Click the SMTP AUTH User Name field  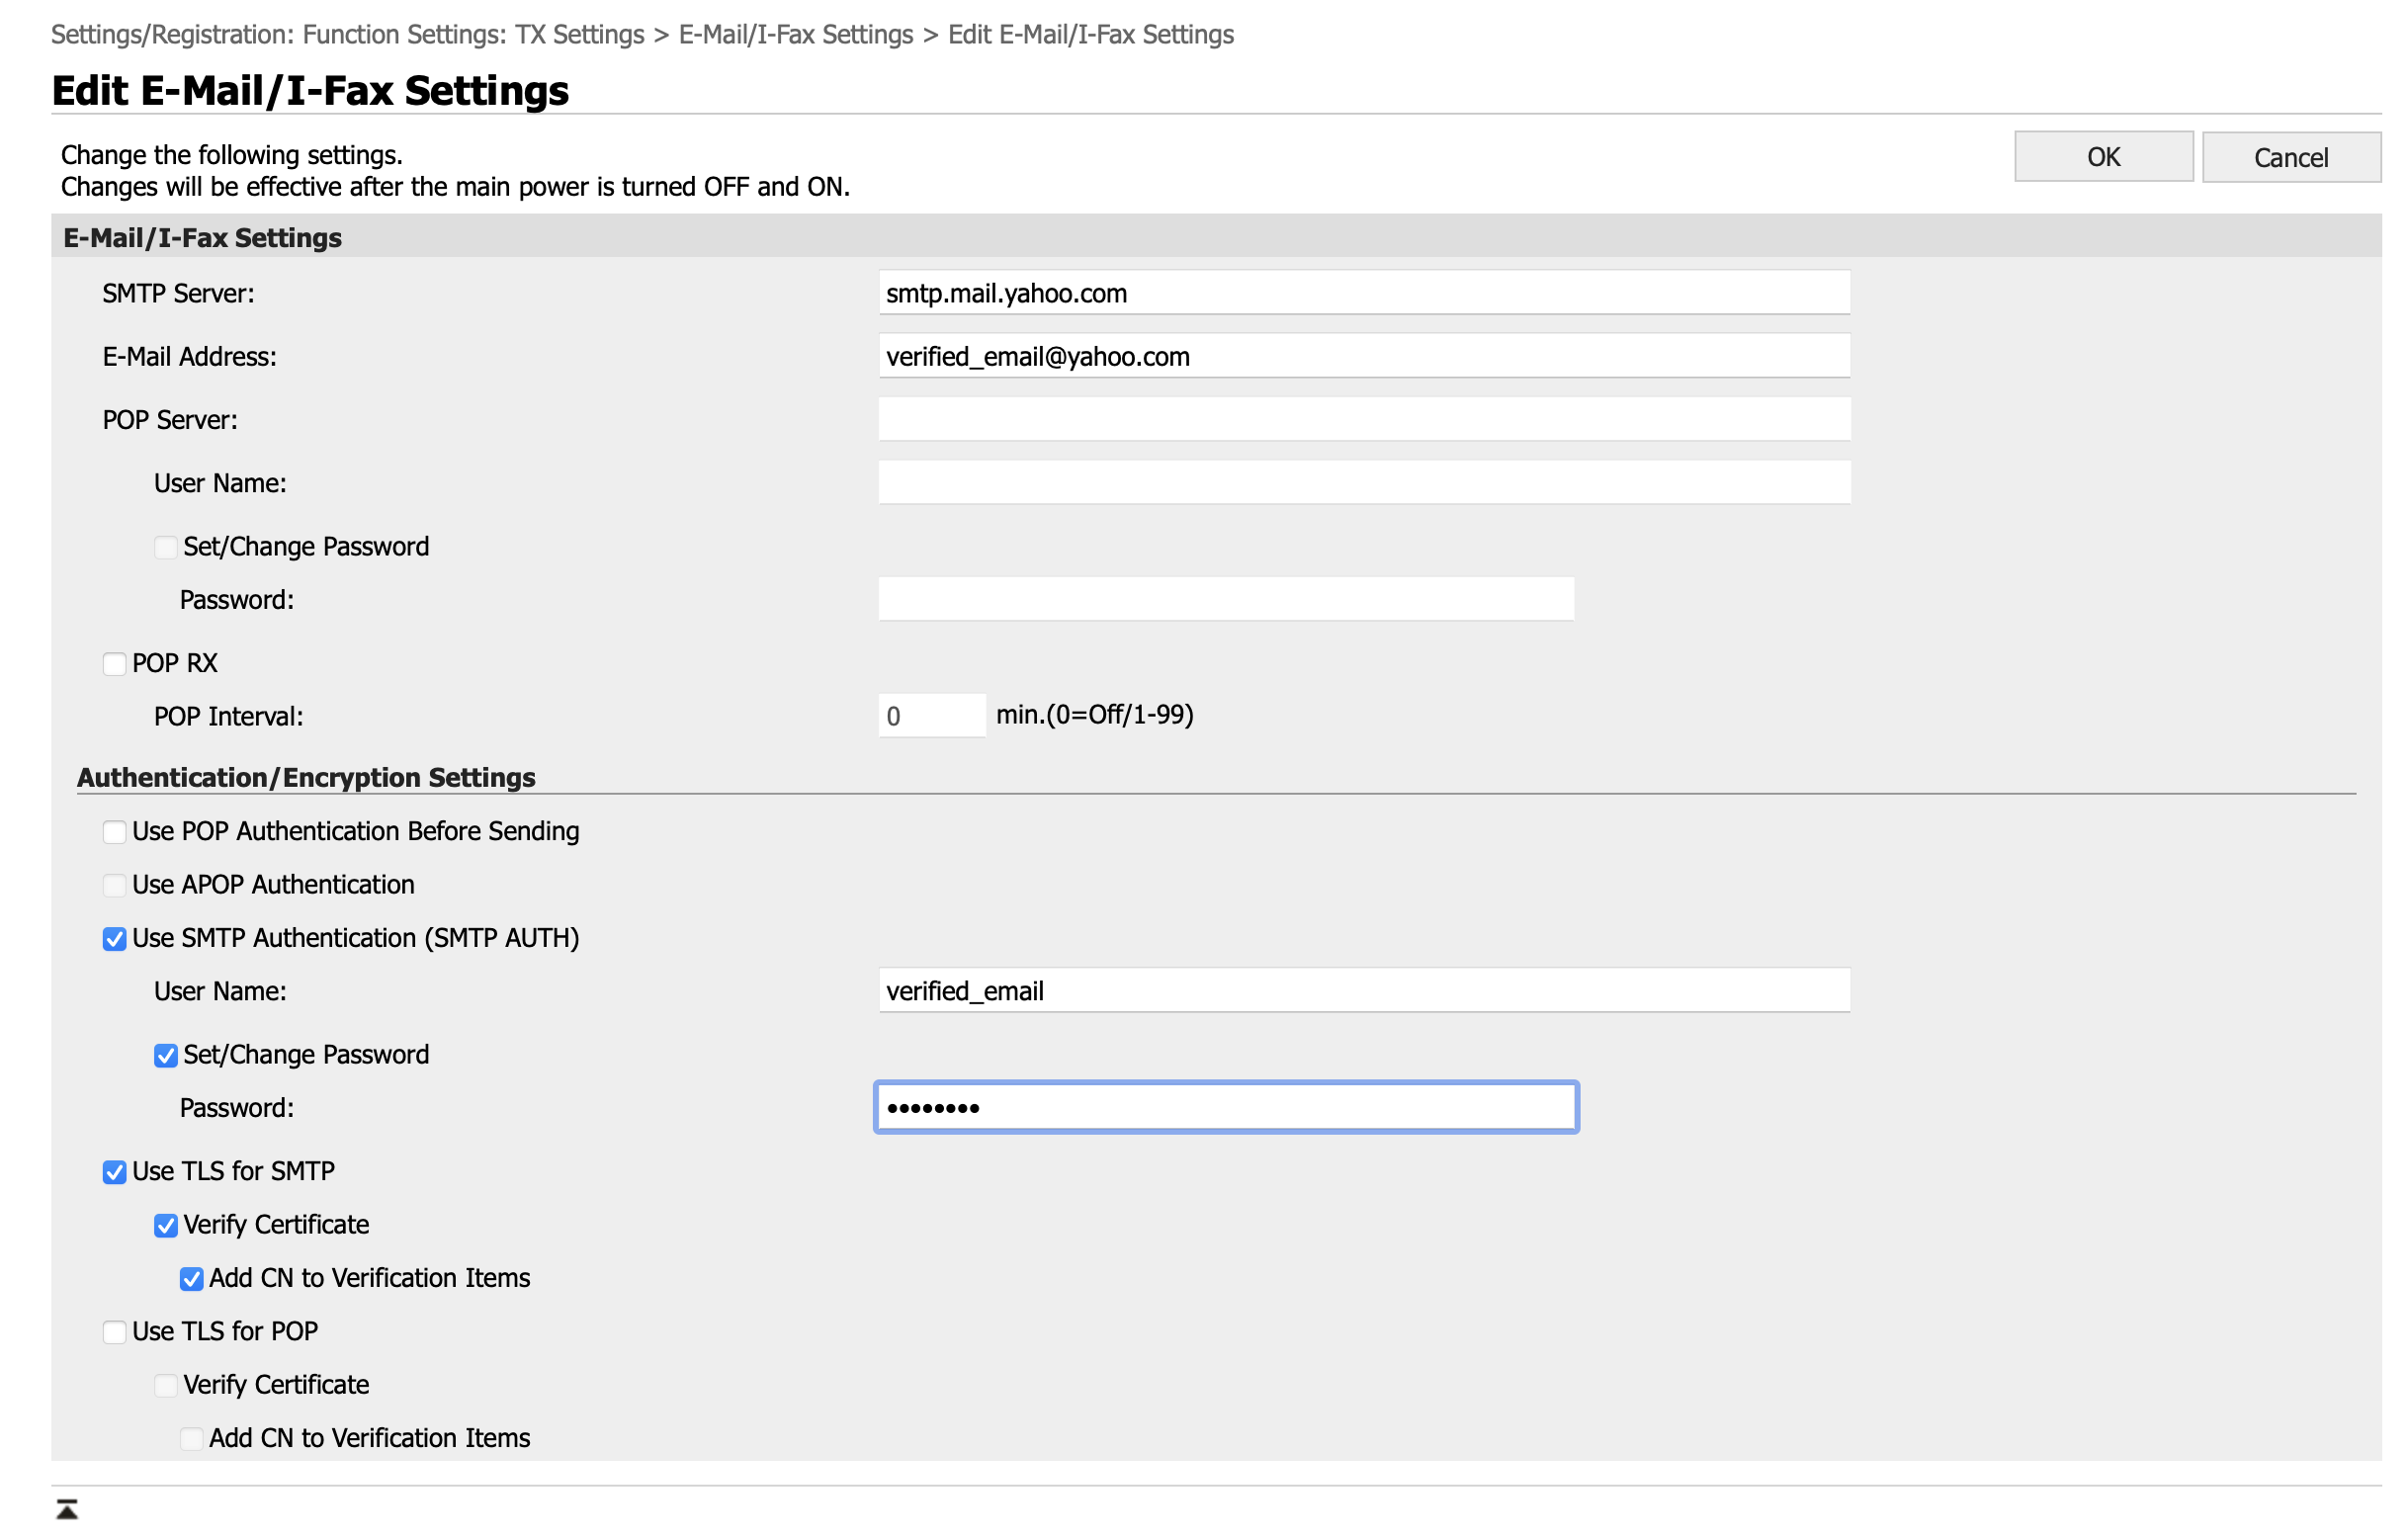point(1364,991)
